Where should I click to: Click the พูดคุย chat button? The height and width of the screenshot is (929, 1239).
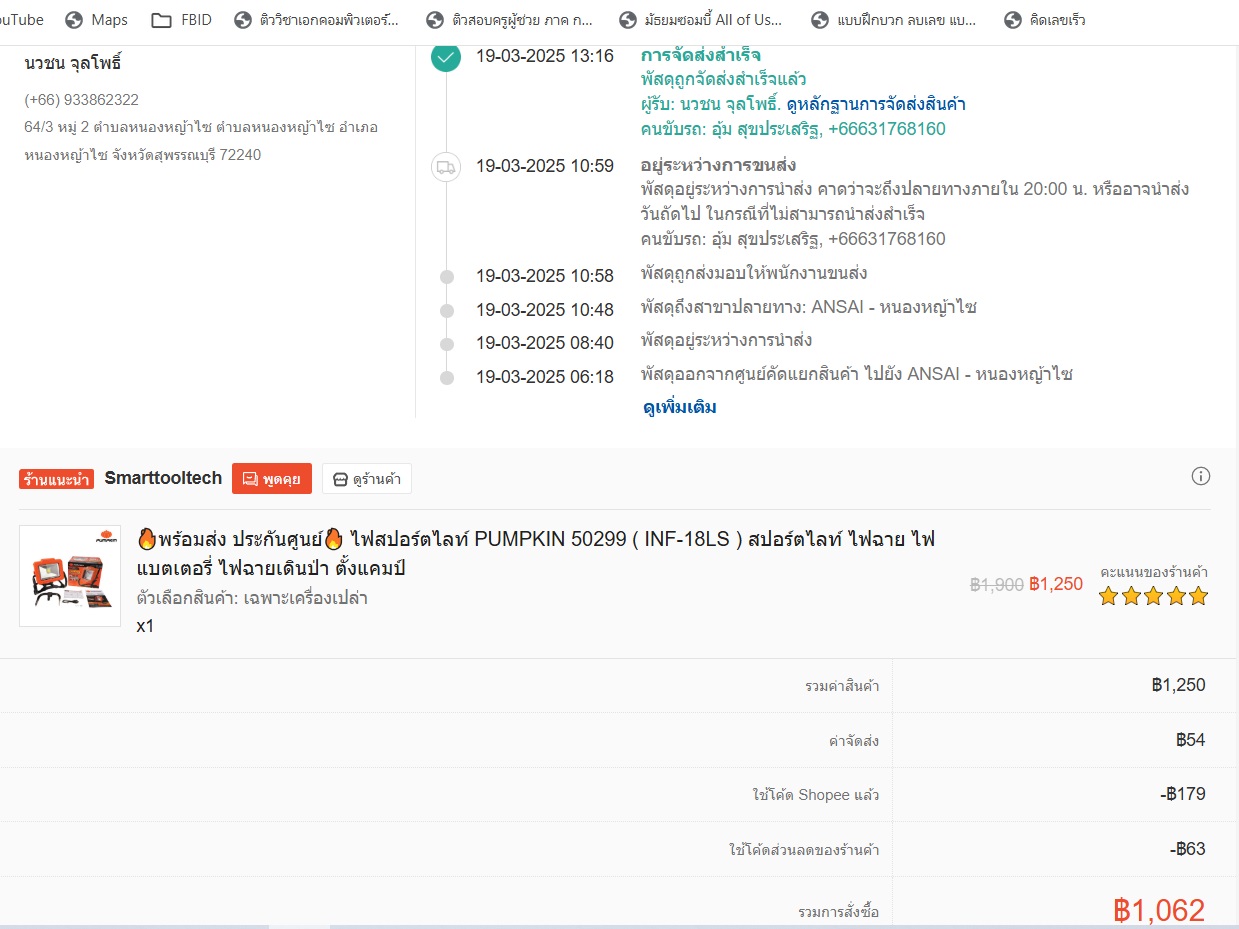pos(272,479)
